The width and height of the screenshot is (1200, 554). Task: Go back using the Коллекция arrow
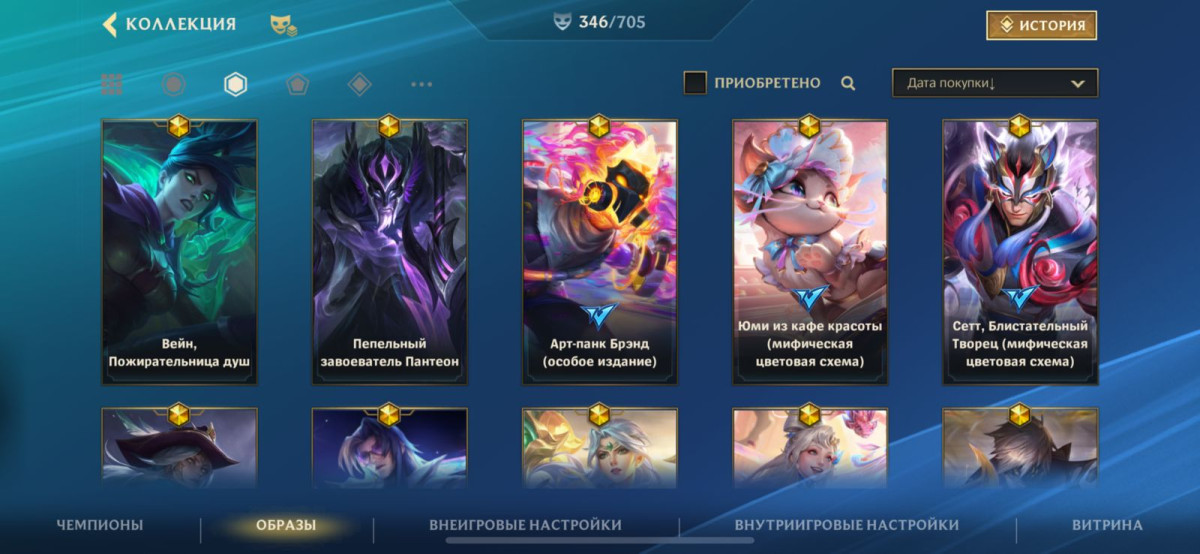point(110,24)
